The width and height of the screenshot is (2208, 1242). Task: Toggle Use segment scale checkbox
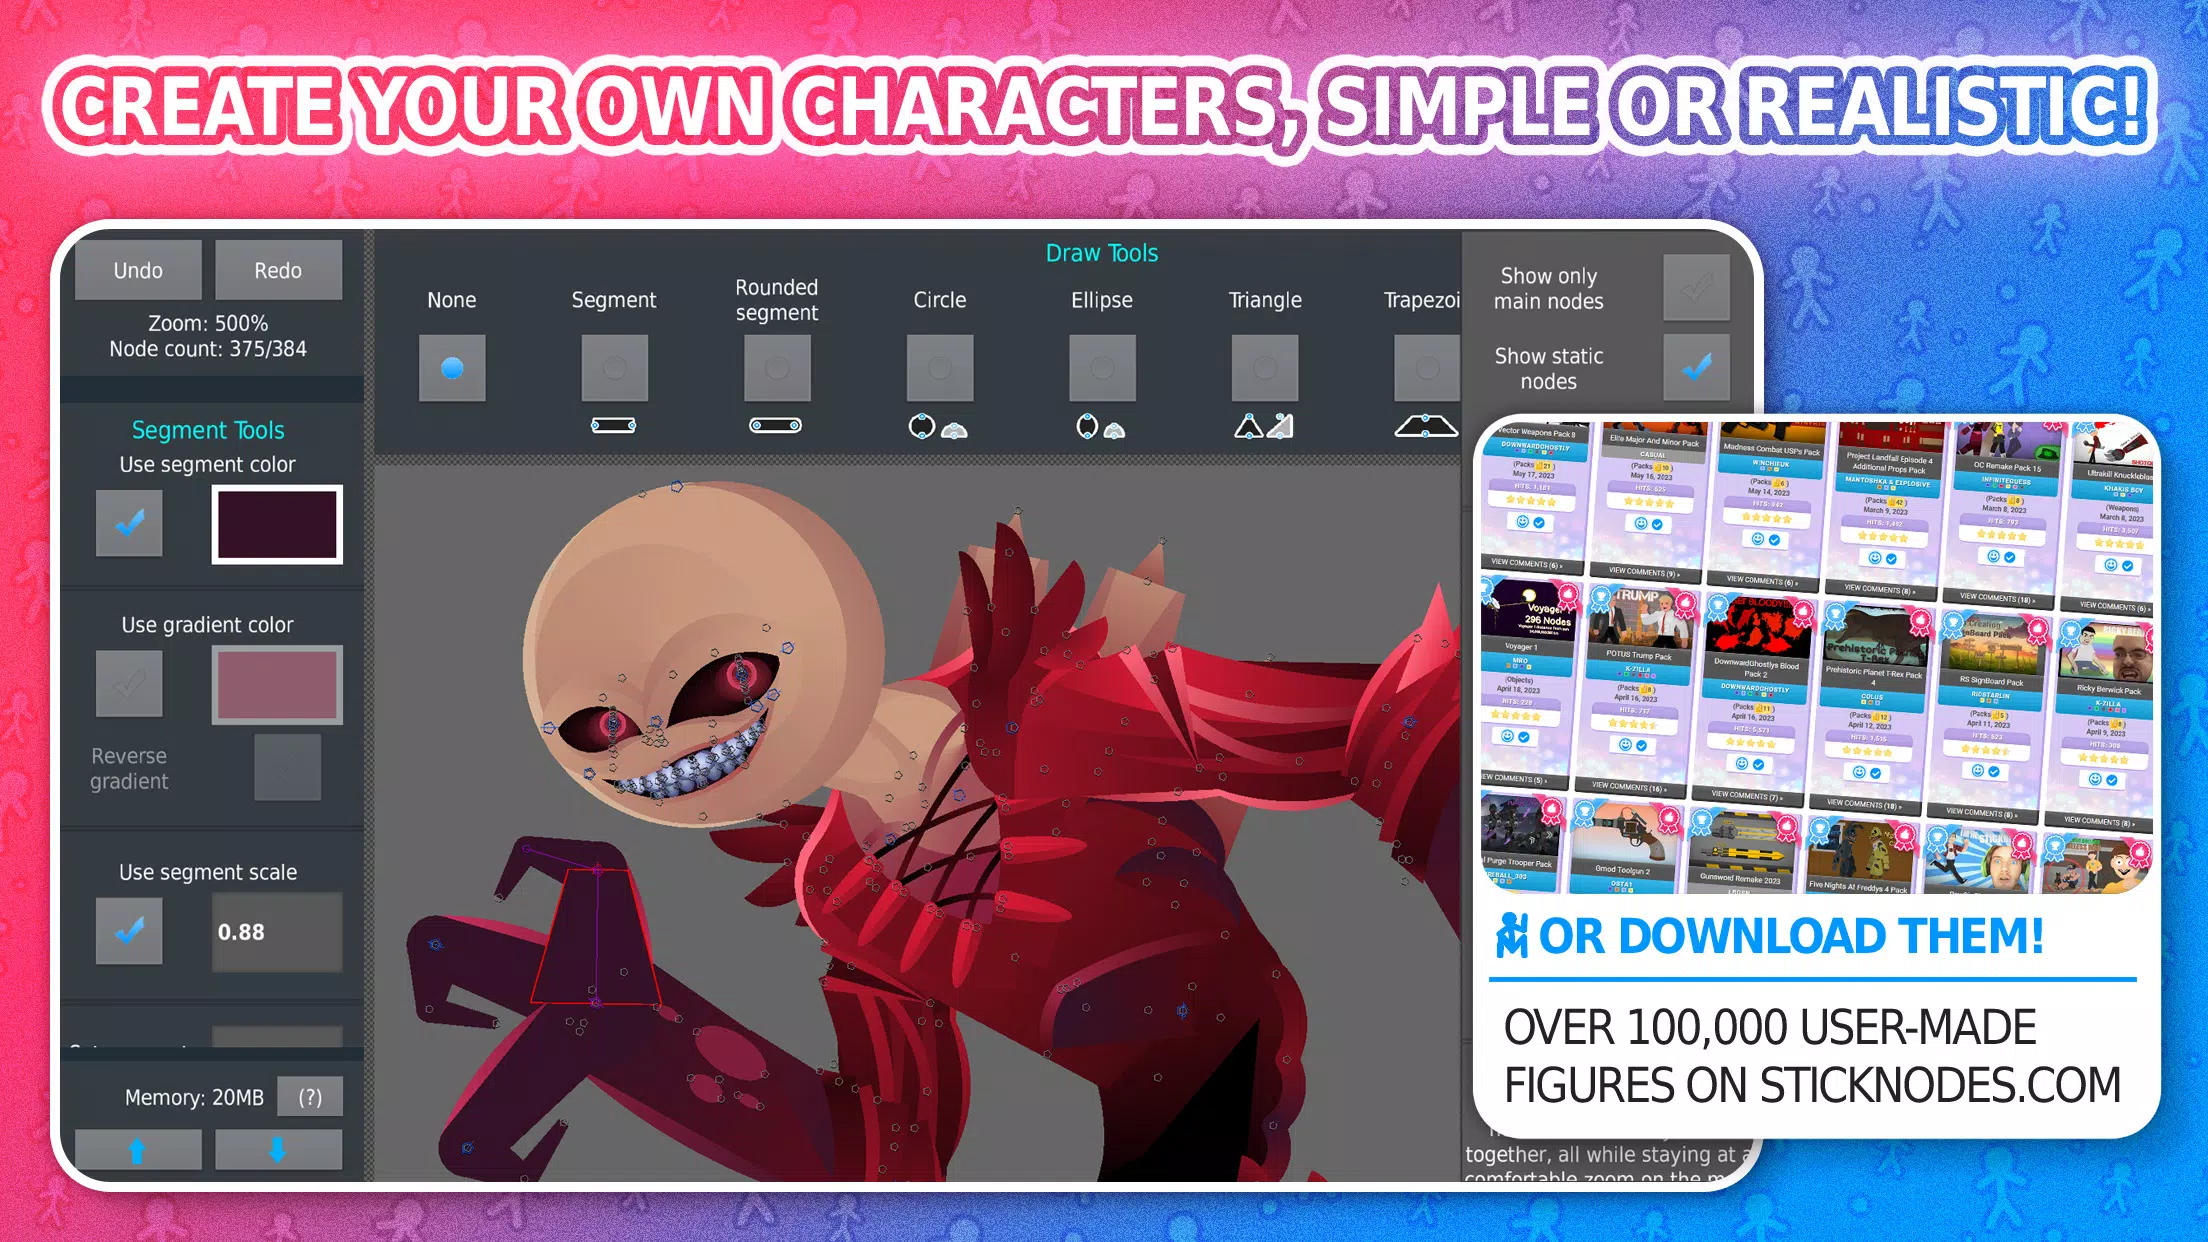pos(130,931)
